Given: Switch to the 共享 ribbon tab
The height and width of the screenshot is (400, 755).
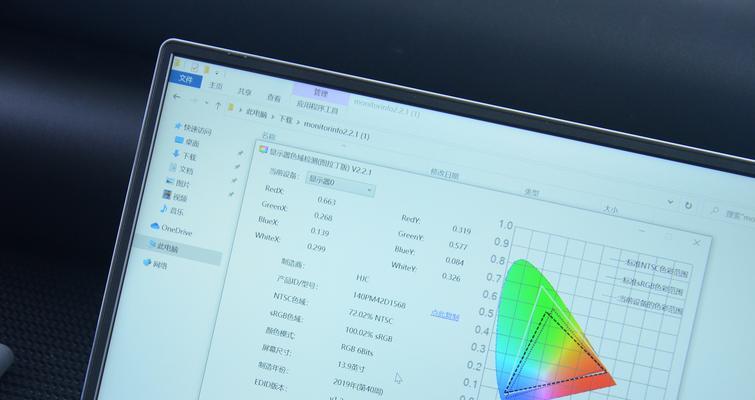Looking at the screenshot, I should tap(245, 91).
